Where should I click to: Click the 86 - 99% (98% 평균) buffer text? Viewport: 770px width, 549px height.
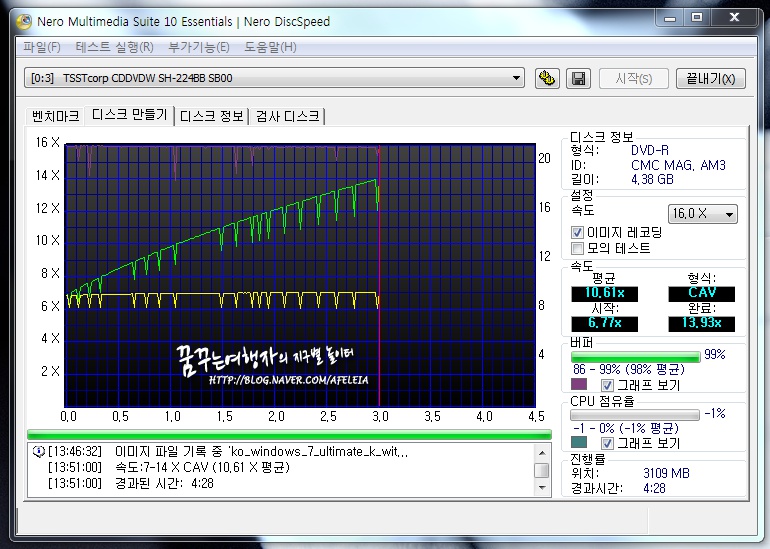click(629, 369)
